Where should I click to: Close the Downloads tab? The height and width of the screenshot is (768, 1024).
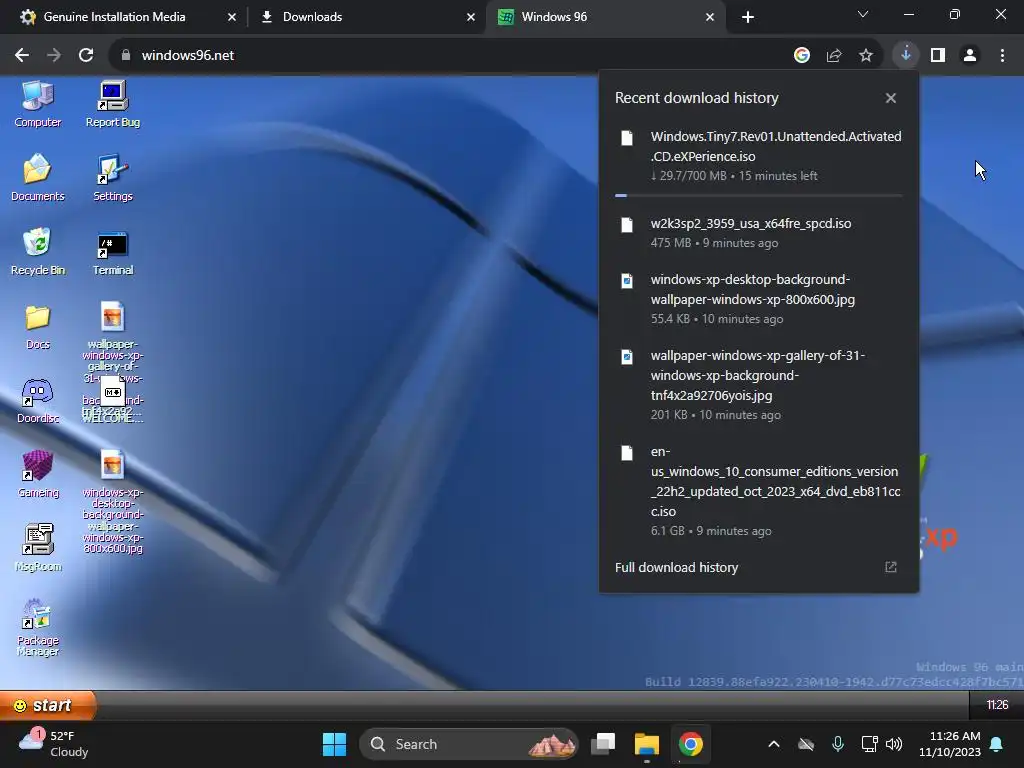click(471, 17)
